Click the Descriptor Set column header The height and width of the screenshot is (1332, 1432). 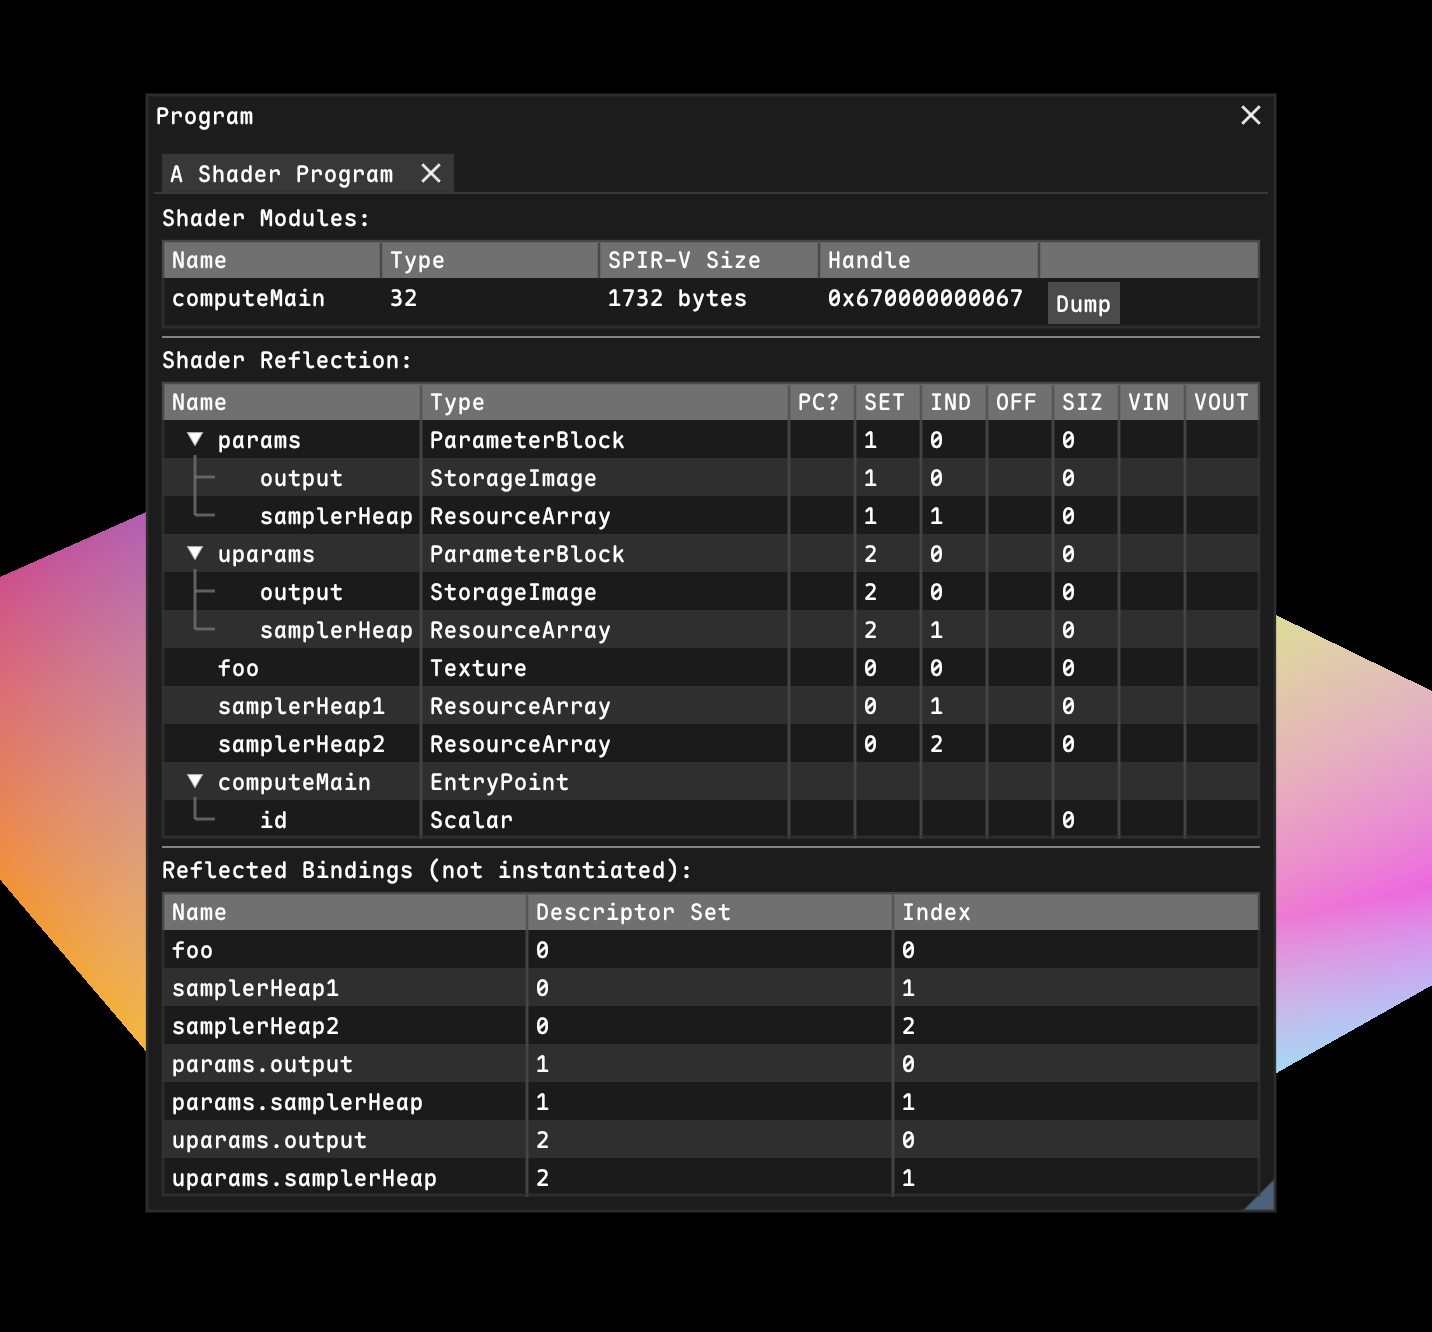[634, 911]
